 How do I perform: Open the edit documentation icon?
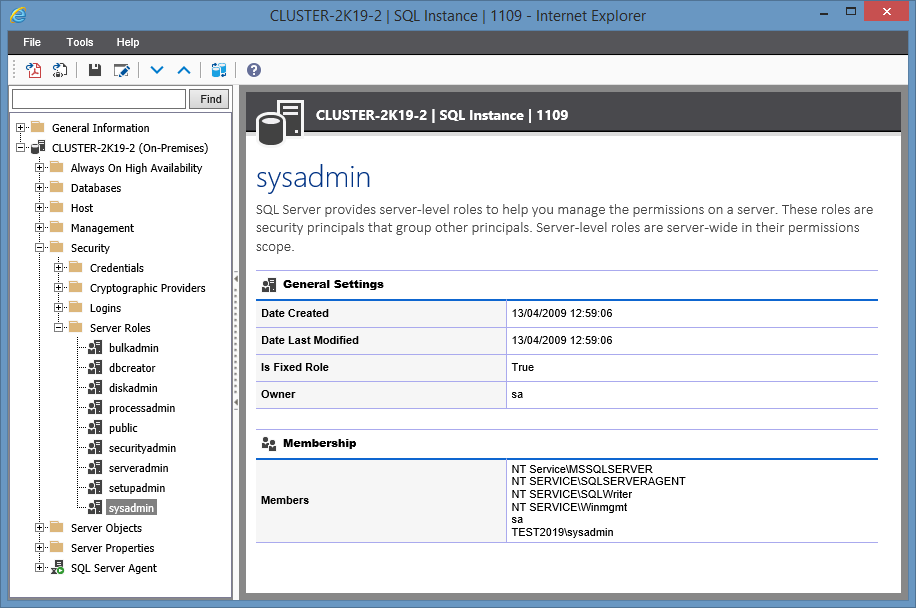point(120,70)
